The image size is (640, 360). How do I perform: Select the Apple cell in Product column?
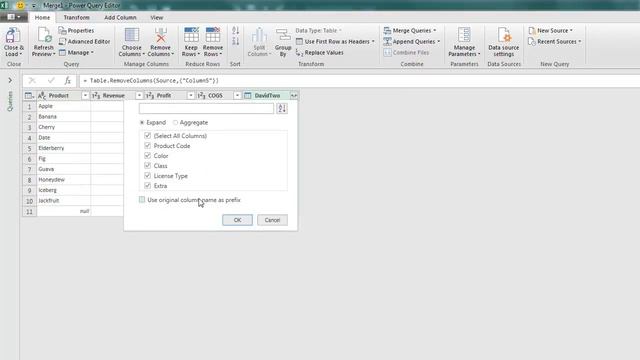click(x=63, y=106)
